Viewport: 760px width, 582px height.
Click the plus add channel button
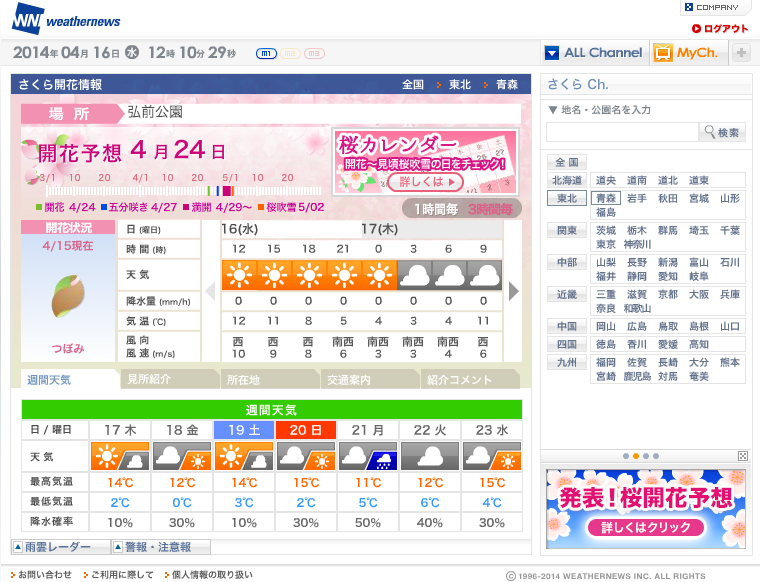click(x=741, y=52)
